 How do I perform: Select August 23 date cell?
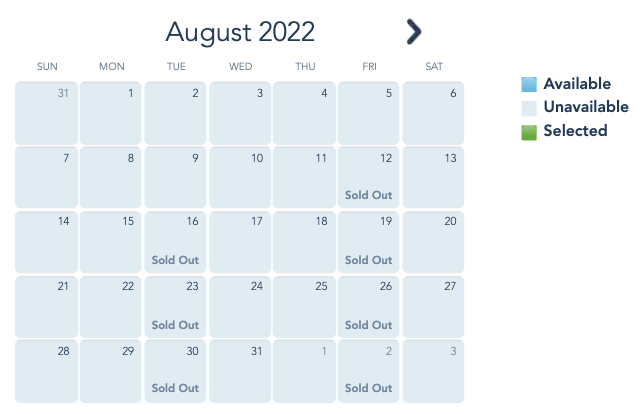click(x=175, y=306)
